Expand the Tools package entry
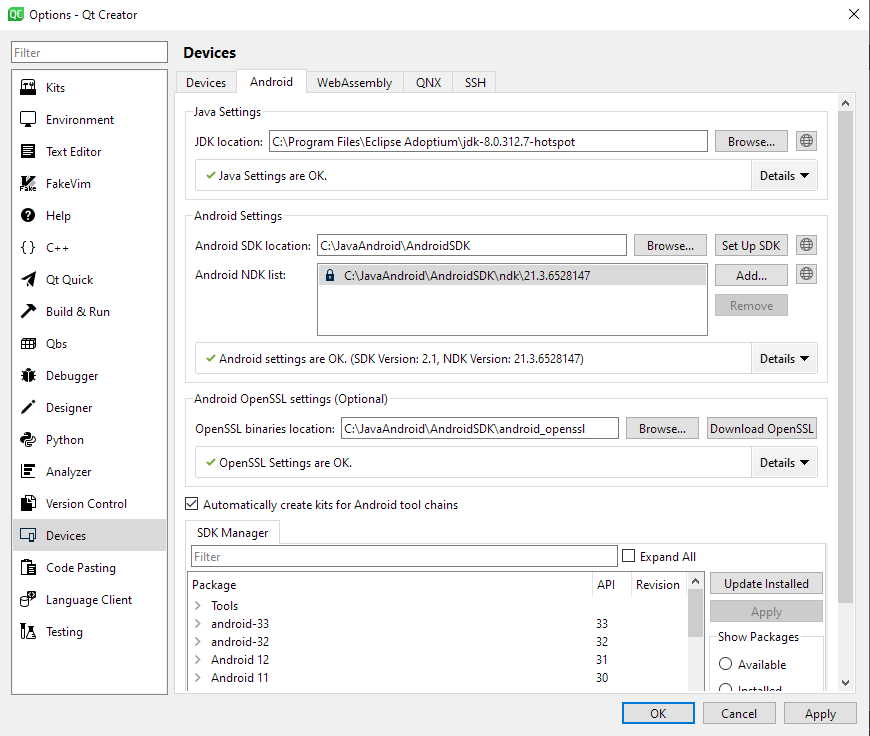The height and width of the screenshot is (736, 870). tap(197, 606)
